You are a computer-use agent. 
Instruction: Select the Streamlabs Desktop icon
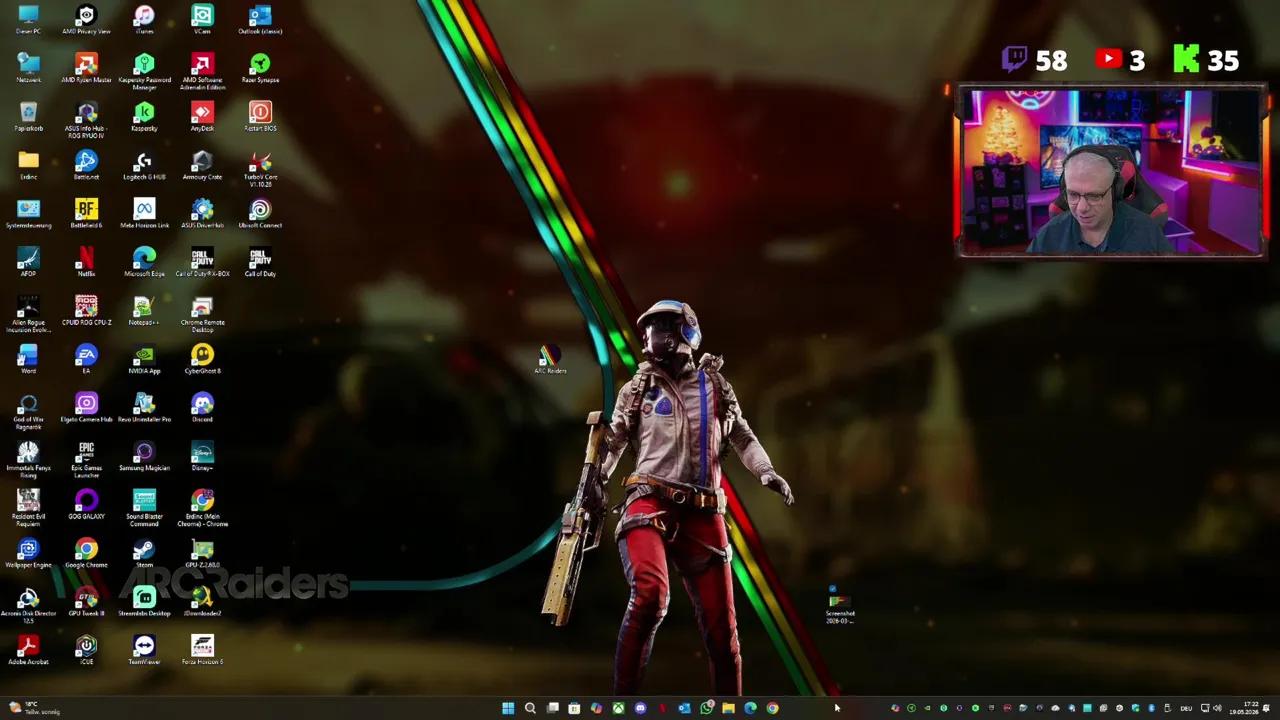144,602
